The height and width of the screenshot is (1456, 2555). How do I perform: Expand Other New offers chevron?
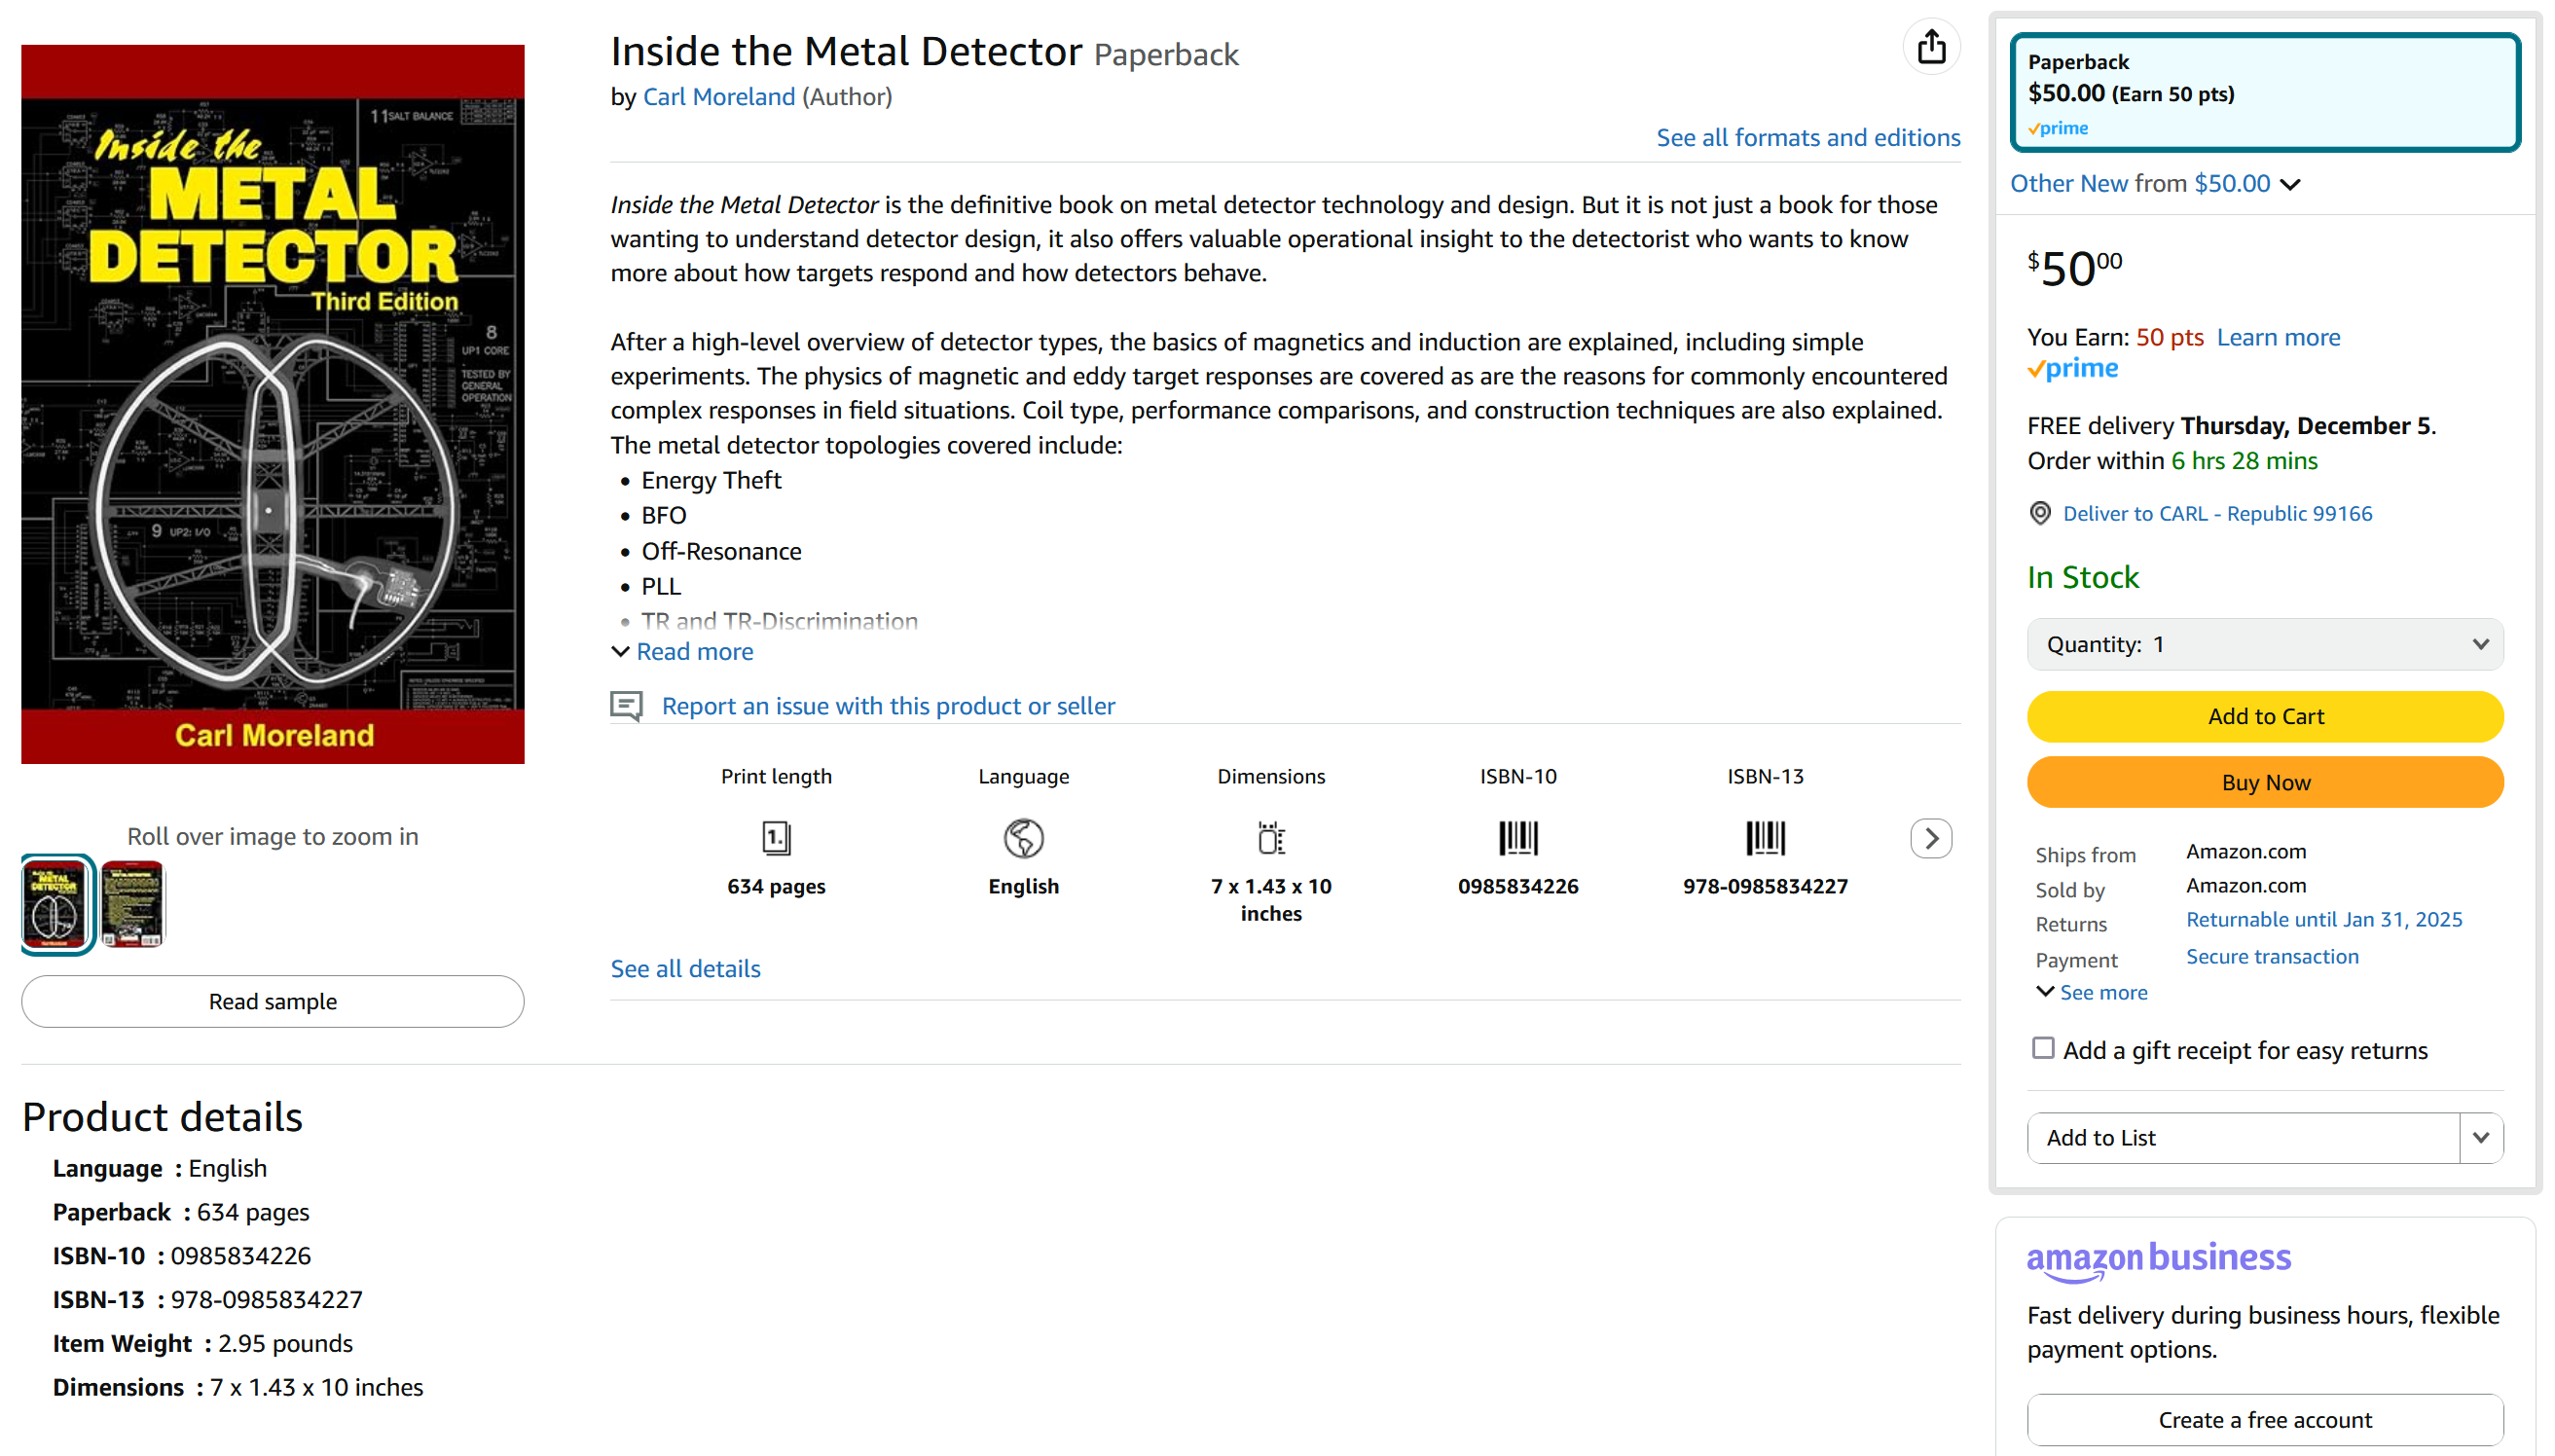pos(2290,184)
